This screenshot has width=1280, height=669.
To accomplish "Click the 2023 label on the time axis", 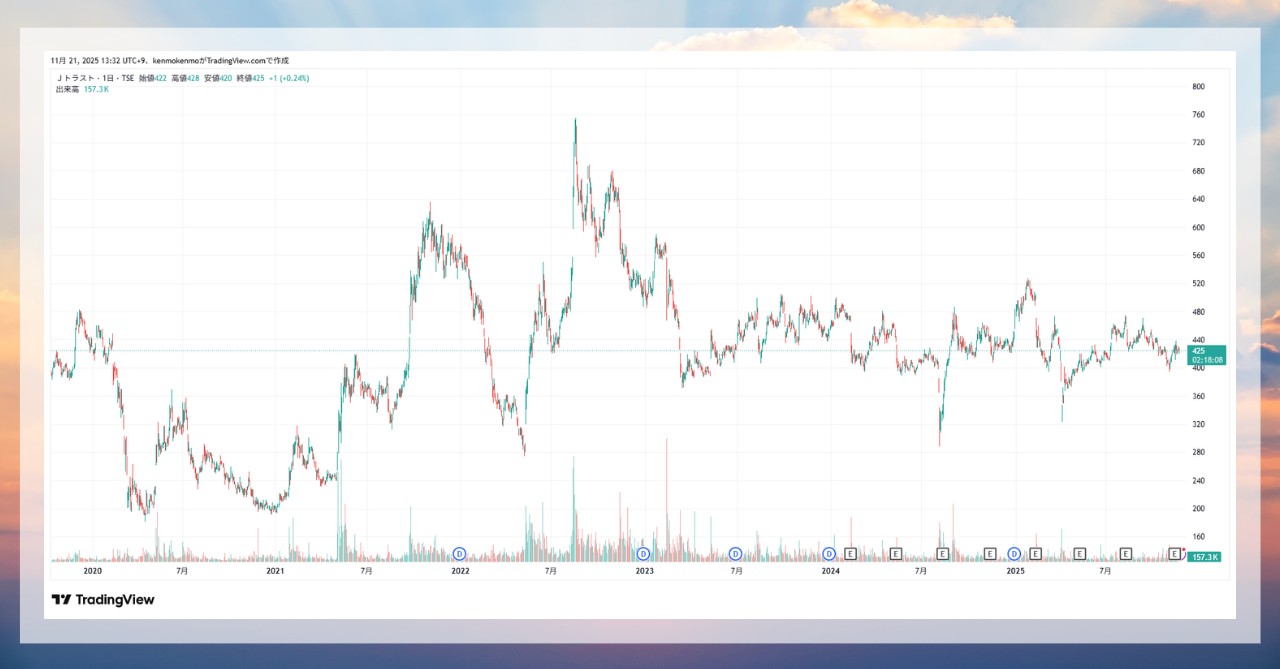I will 645,571.
